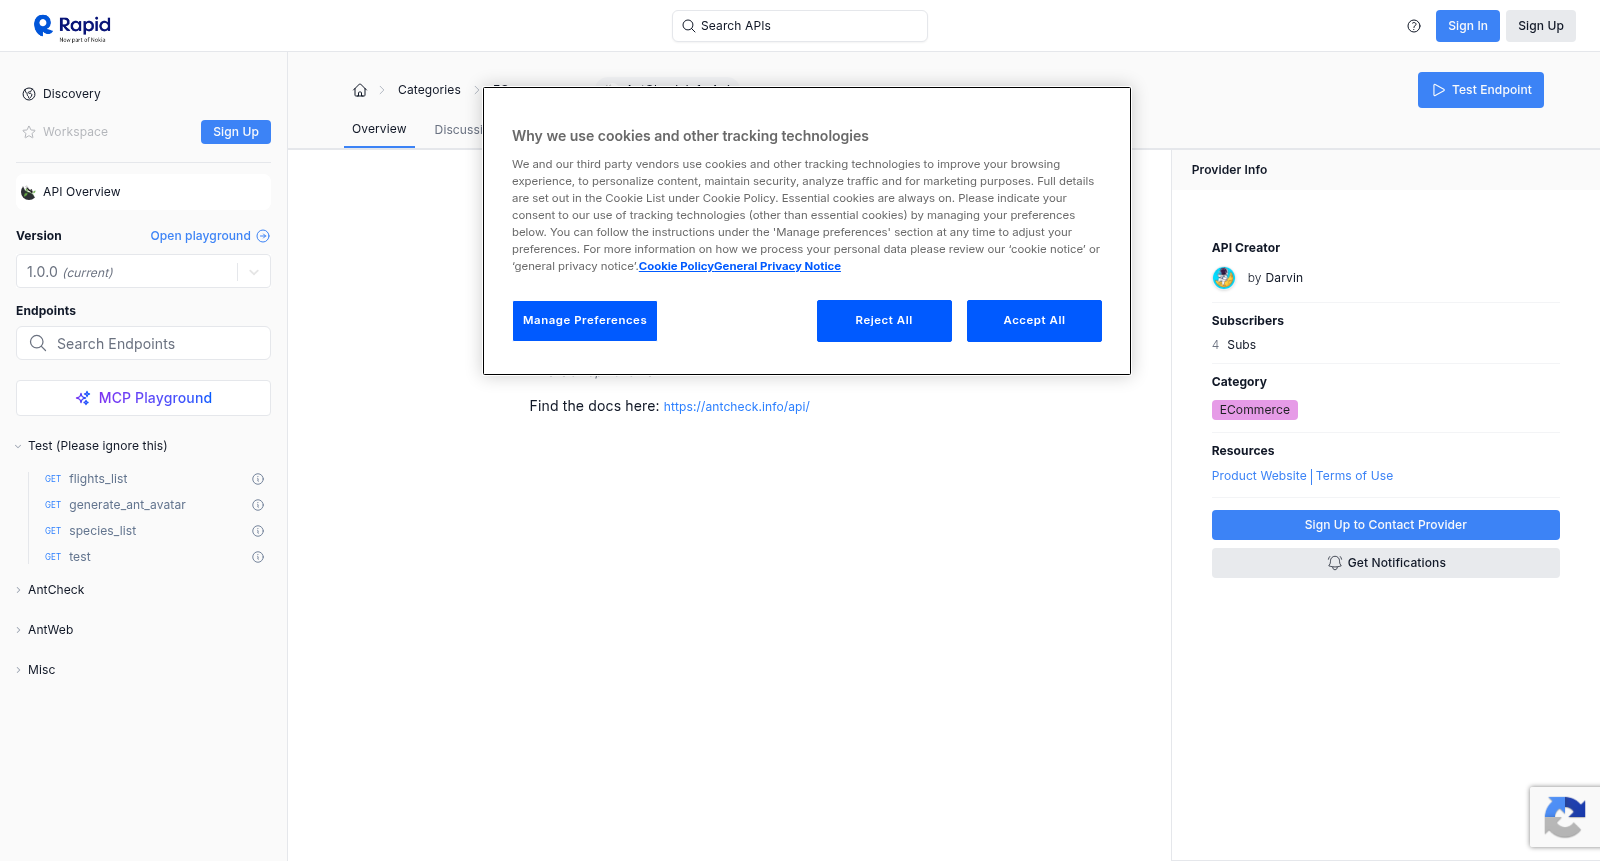
Task: Select the generate_ant_avatar endpoint
Action: pos(127,505)
